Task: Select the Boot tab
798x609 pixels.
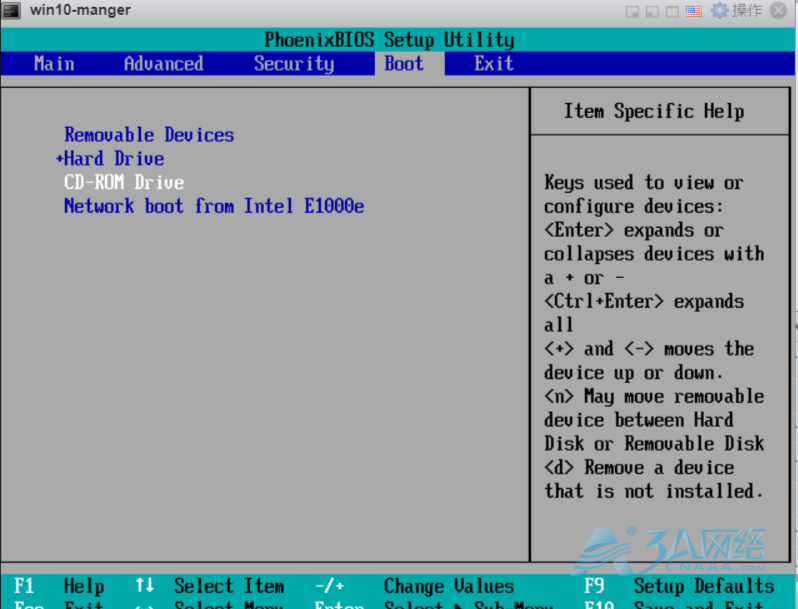Action: click(404, 64)
